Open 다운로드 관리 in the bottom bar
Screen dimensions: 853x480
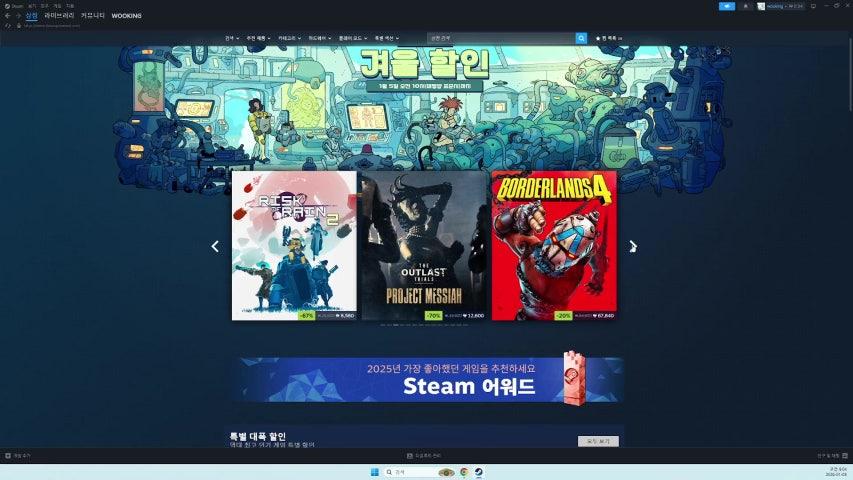424,456
